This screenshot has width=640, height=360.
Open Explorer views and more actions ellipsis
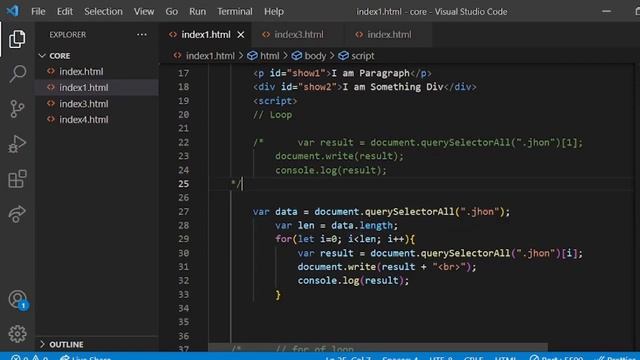[142, 35]
